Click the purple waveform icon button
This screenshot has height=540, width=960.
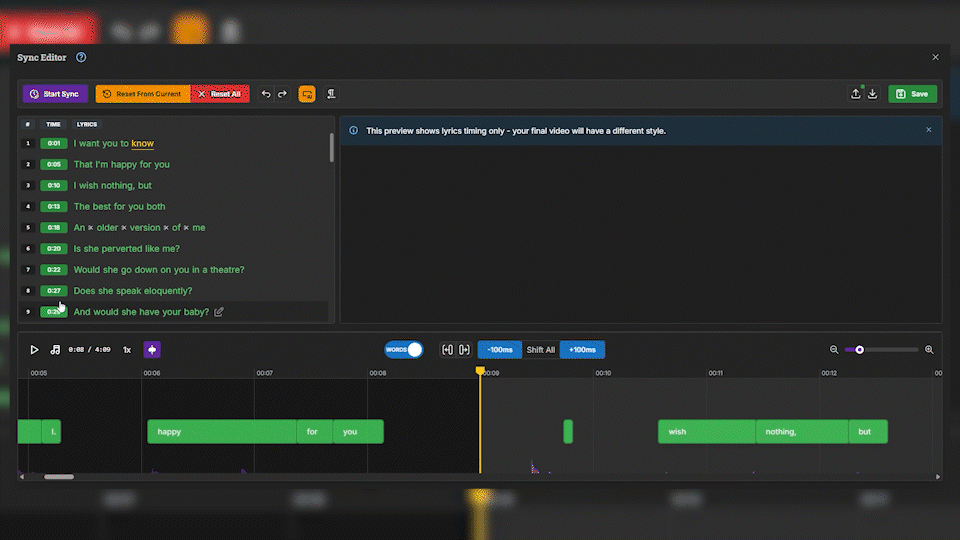[152, 350]
